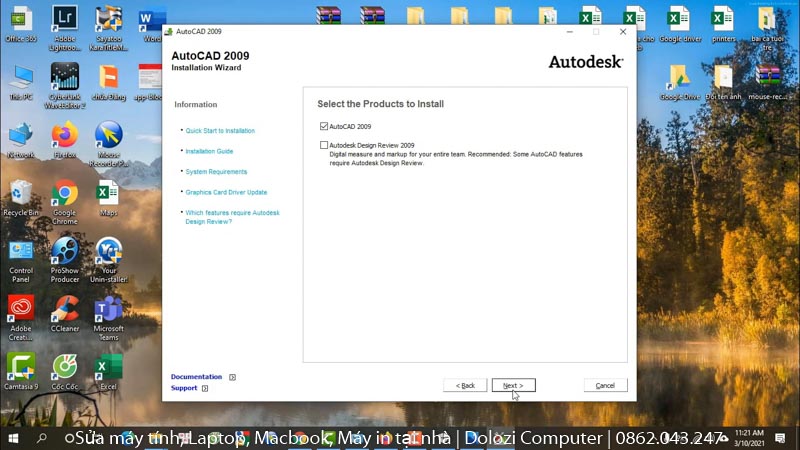Open the taskbar search icon

(x=42, y=438)
